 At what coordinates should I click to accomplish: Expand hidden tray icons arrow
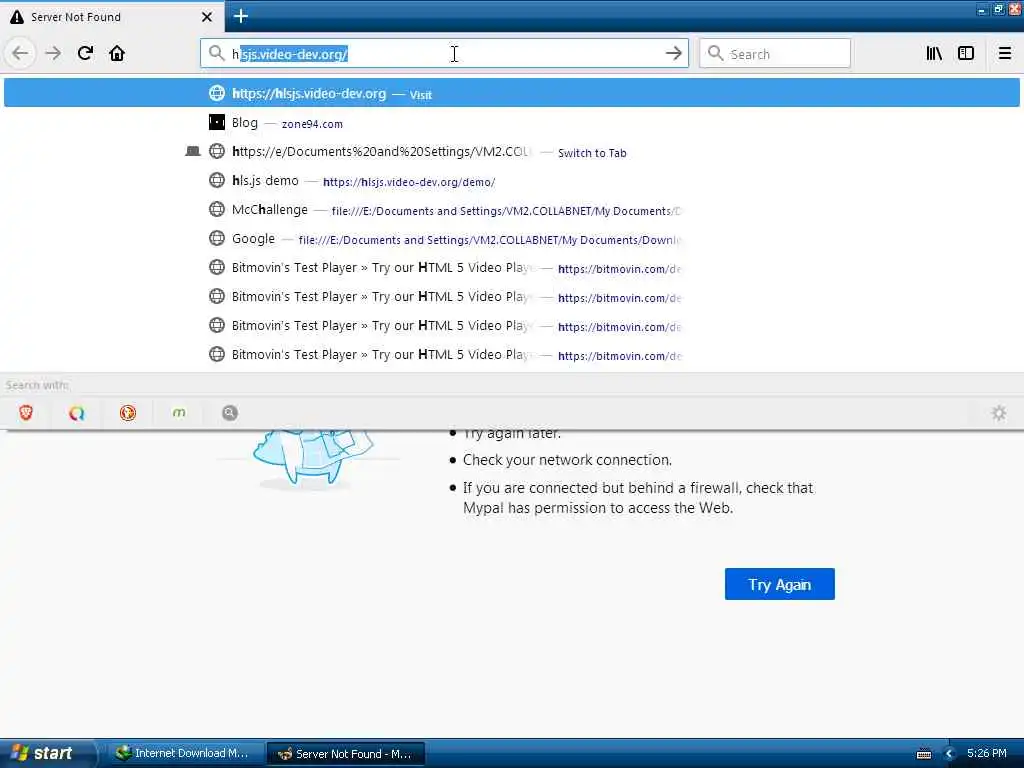950,754
